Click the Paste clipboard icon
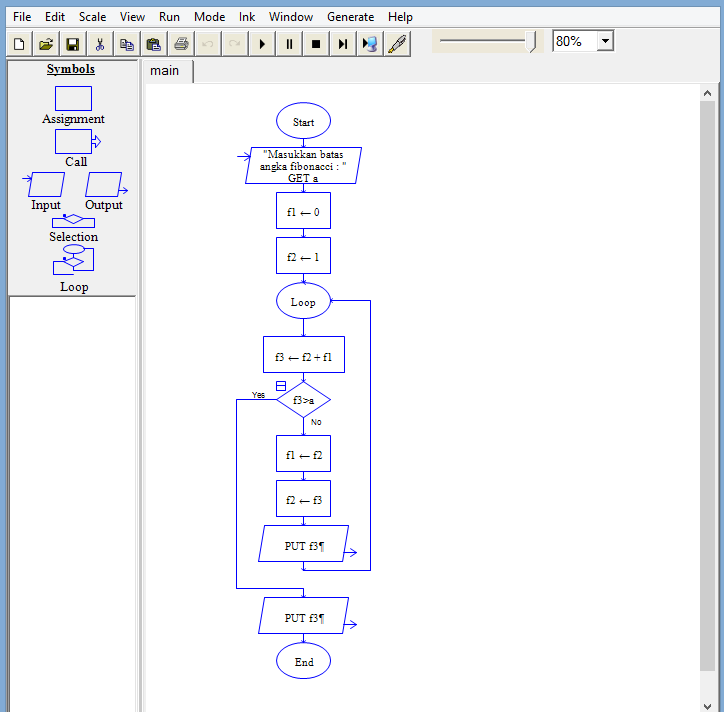Image resolution: width=724 pixels, height=712 pixels. point(153,44)
